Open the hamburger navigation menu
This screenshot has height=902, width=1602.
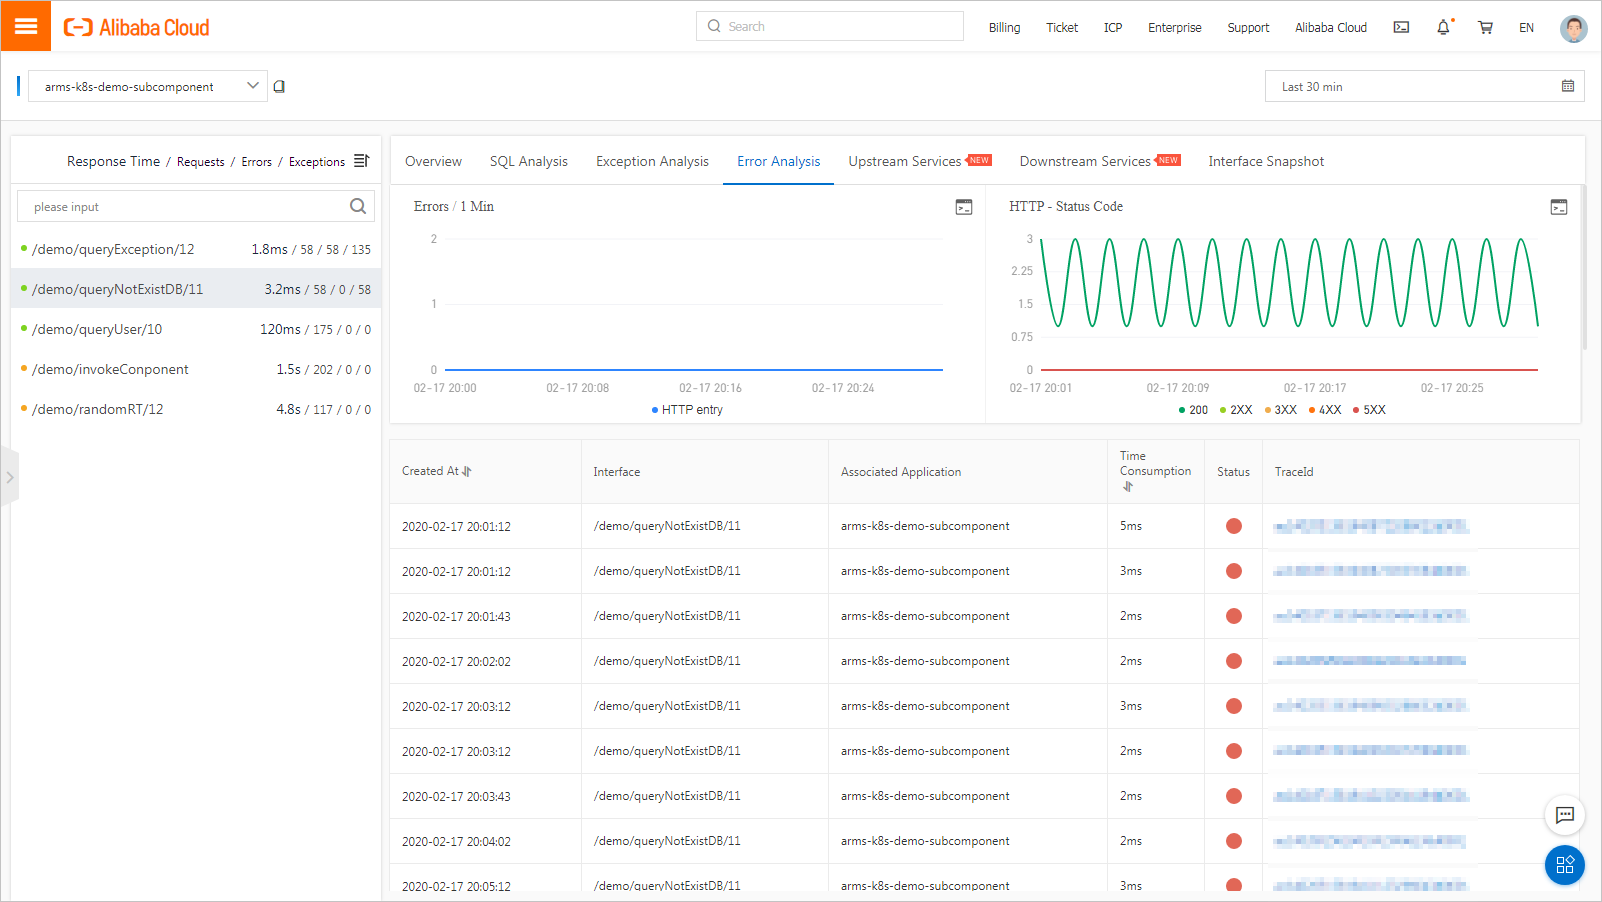(26, 26)
